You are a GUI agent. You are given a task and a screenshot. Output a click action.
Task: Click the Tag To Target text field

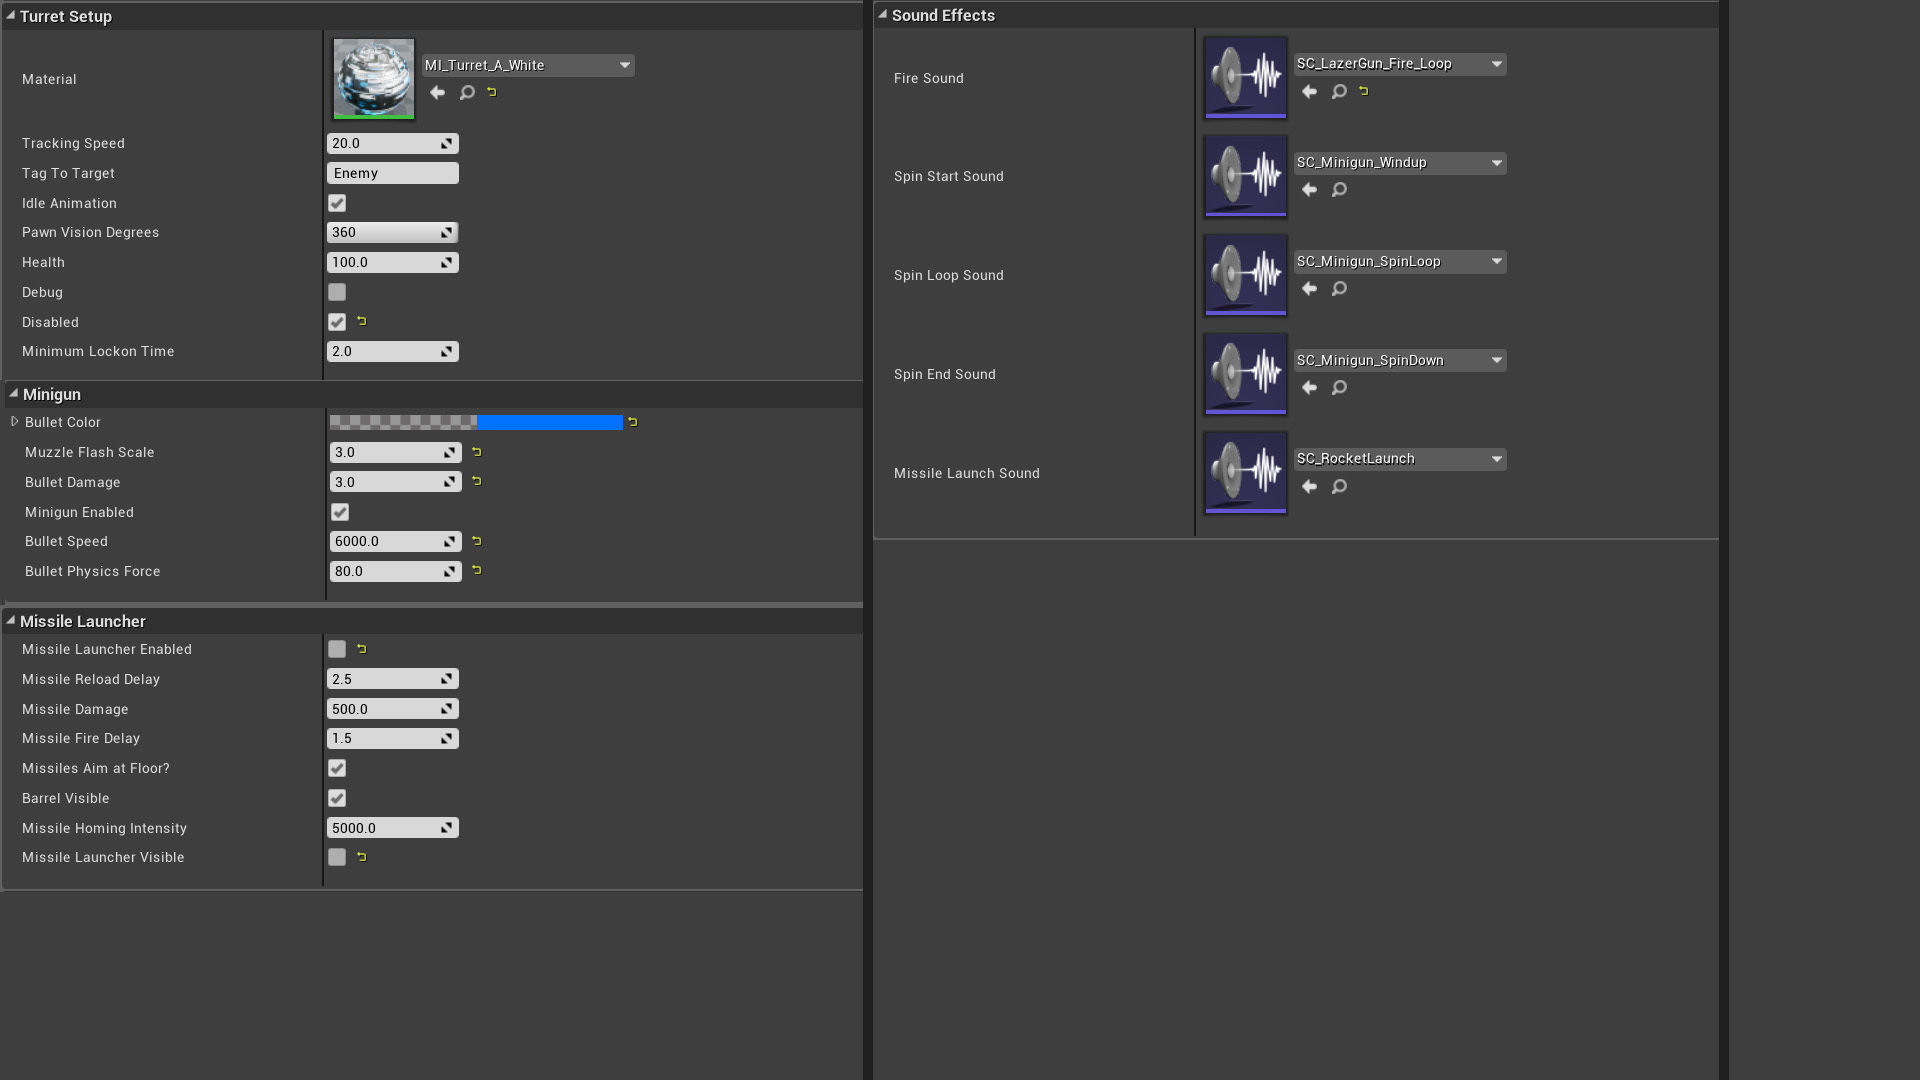point(392,173)
